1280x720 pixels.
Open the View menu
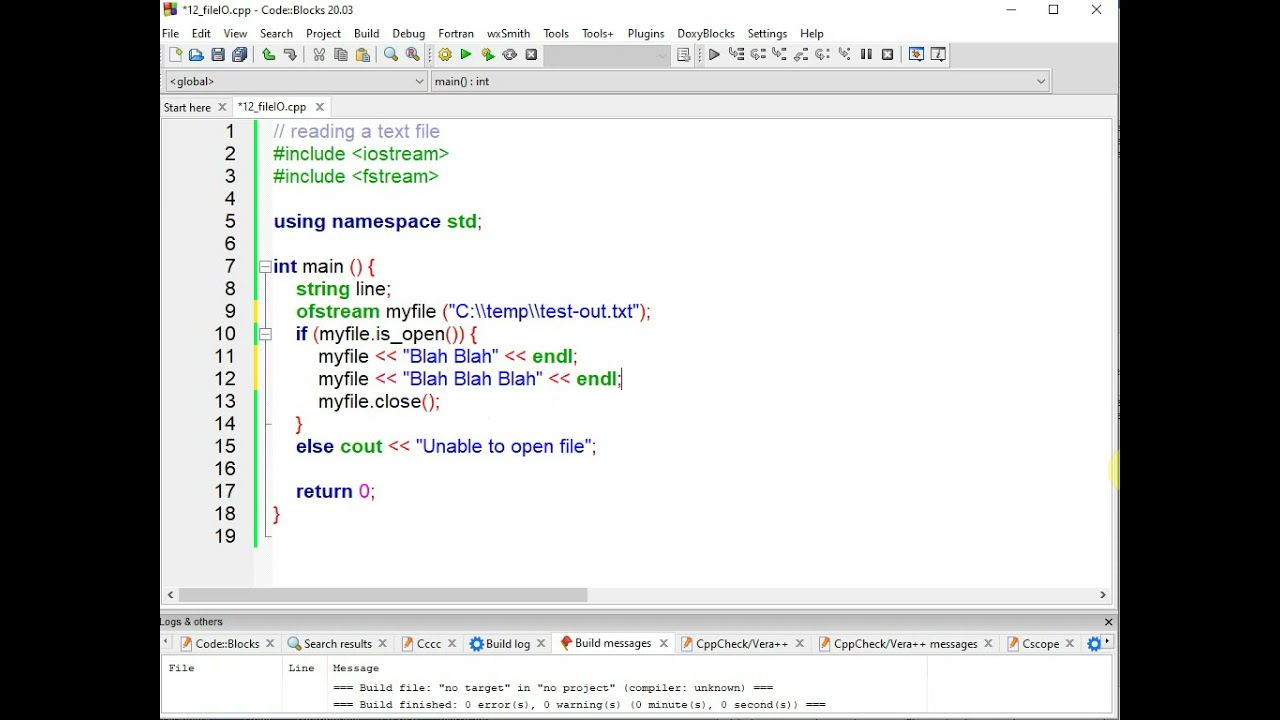tap(235, 33)
